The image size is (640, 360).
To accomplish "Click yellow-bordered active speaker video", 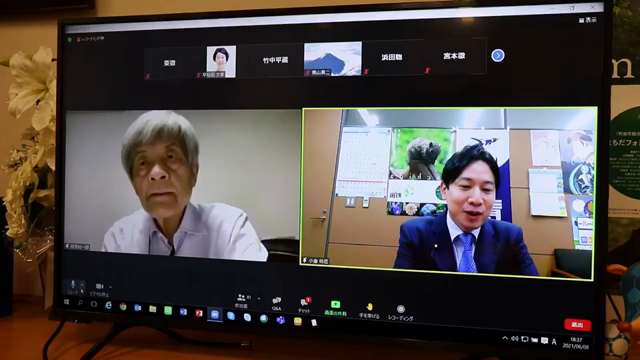I will [448, 194].
